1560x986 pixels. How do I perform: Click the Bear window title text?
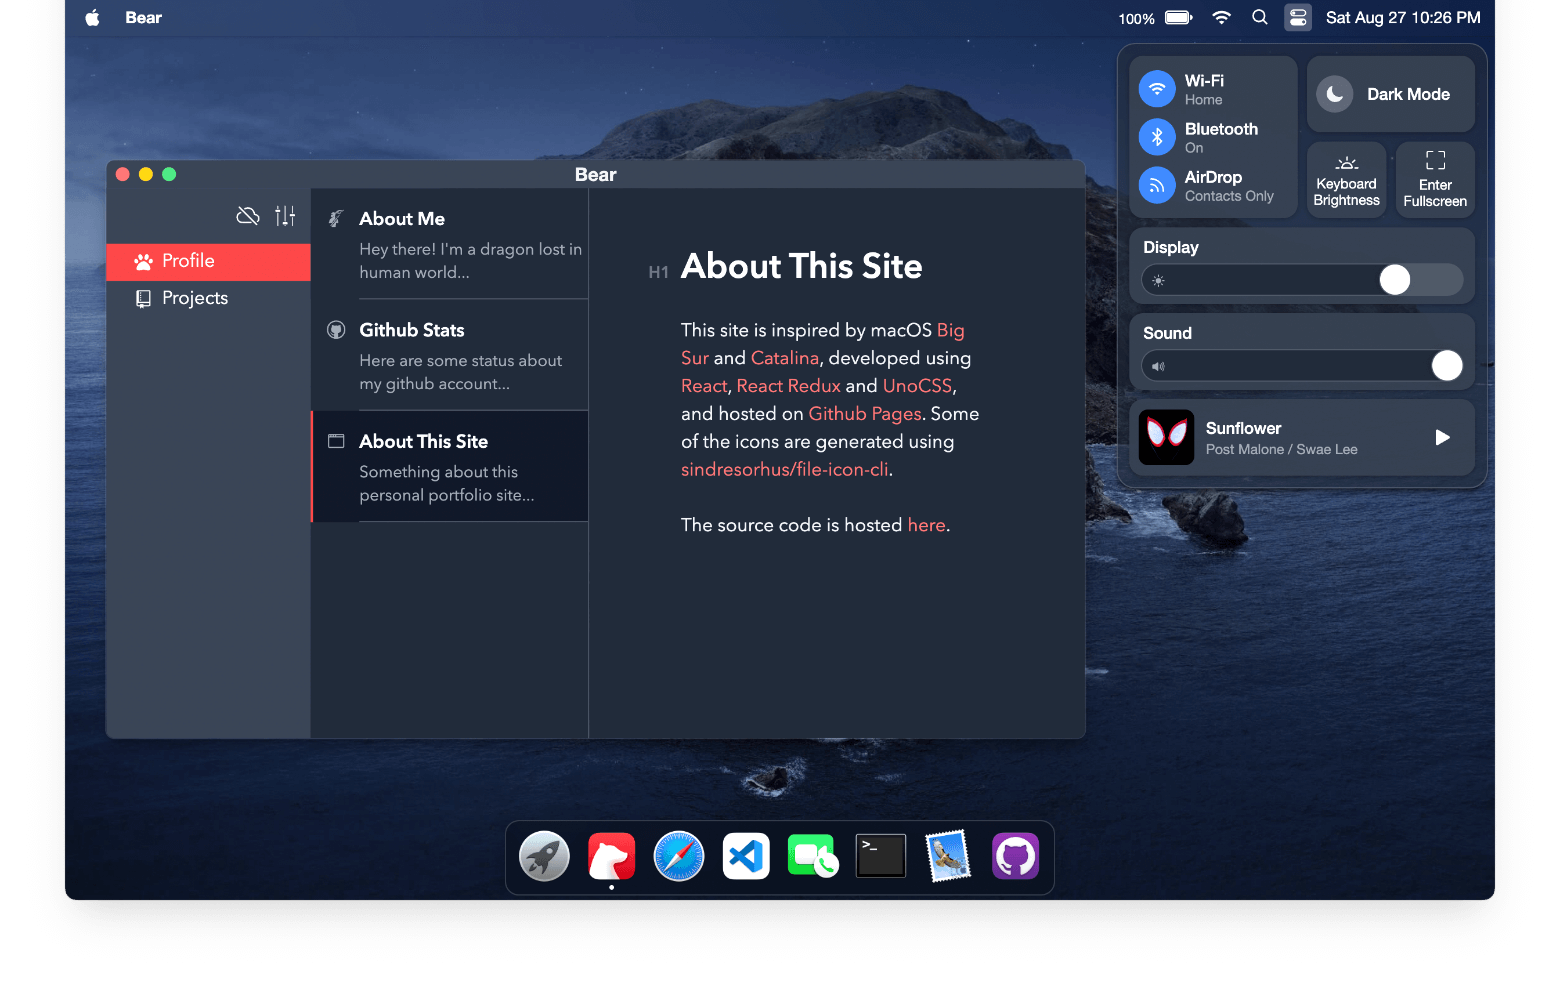[x=596, y=175]
